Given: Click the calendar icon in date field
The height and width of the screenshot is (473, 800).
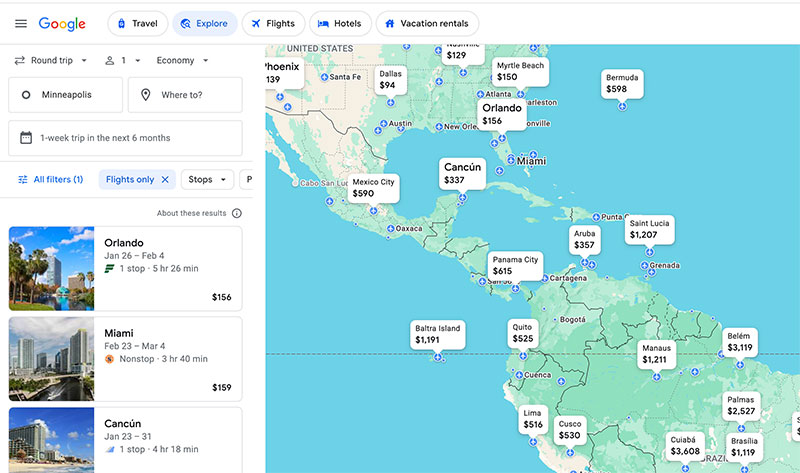Looking at the screenshot, I should coord(26,138).
